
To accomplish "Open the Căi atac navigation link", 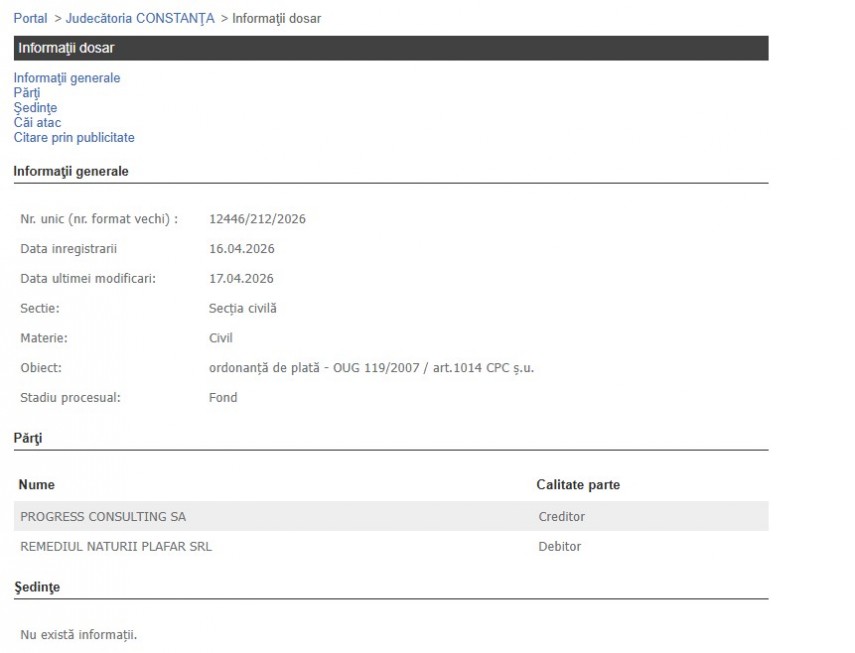I will point(37,123).
